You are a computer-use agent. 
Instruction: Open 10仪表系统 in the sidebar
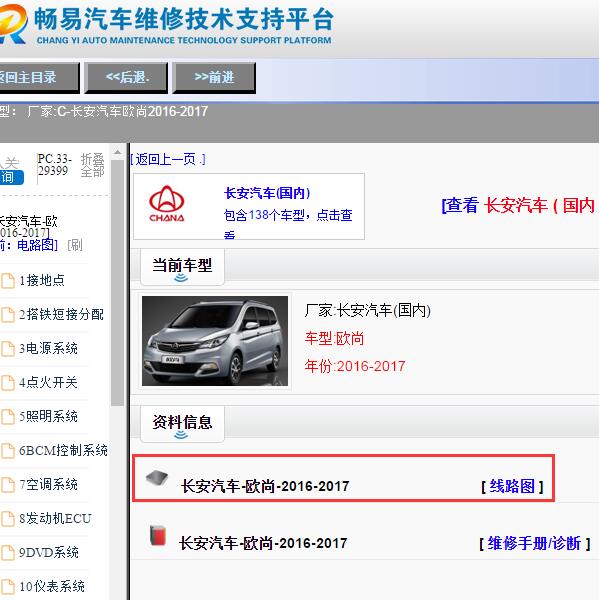pos(52,587)
